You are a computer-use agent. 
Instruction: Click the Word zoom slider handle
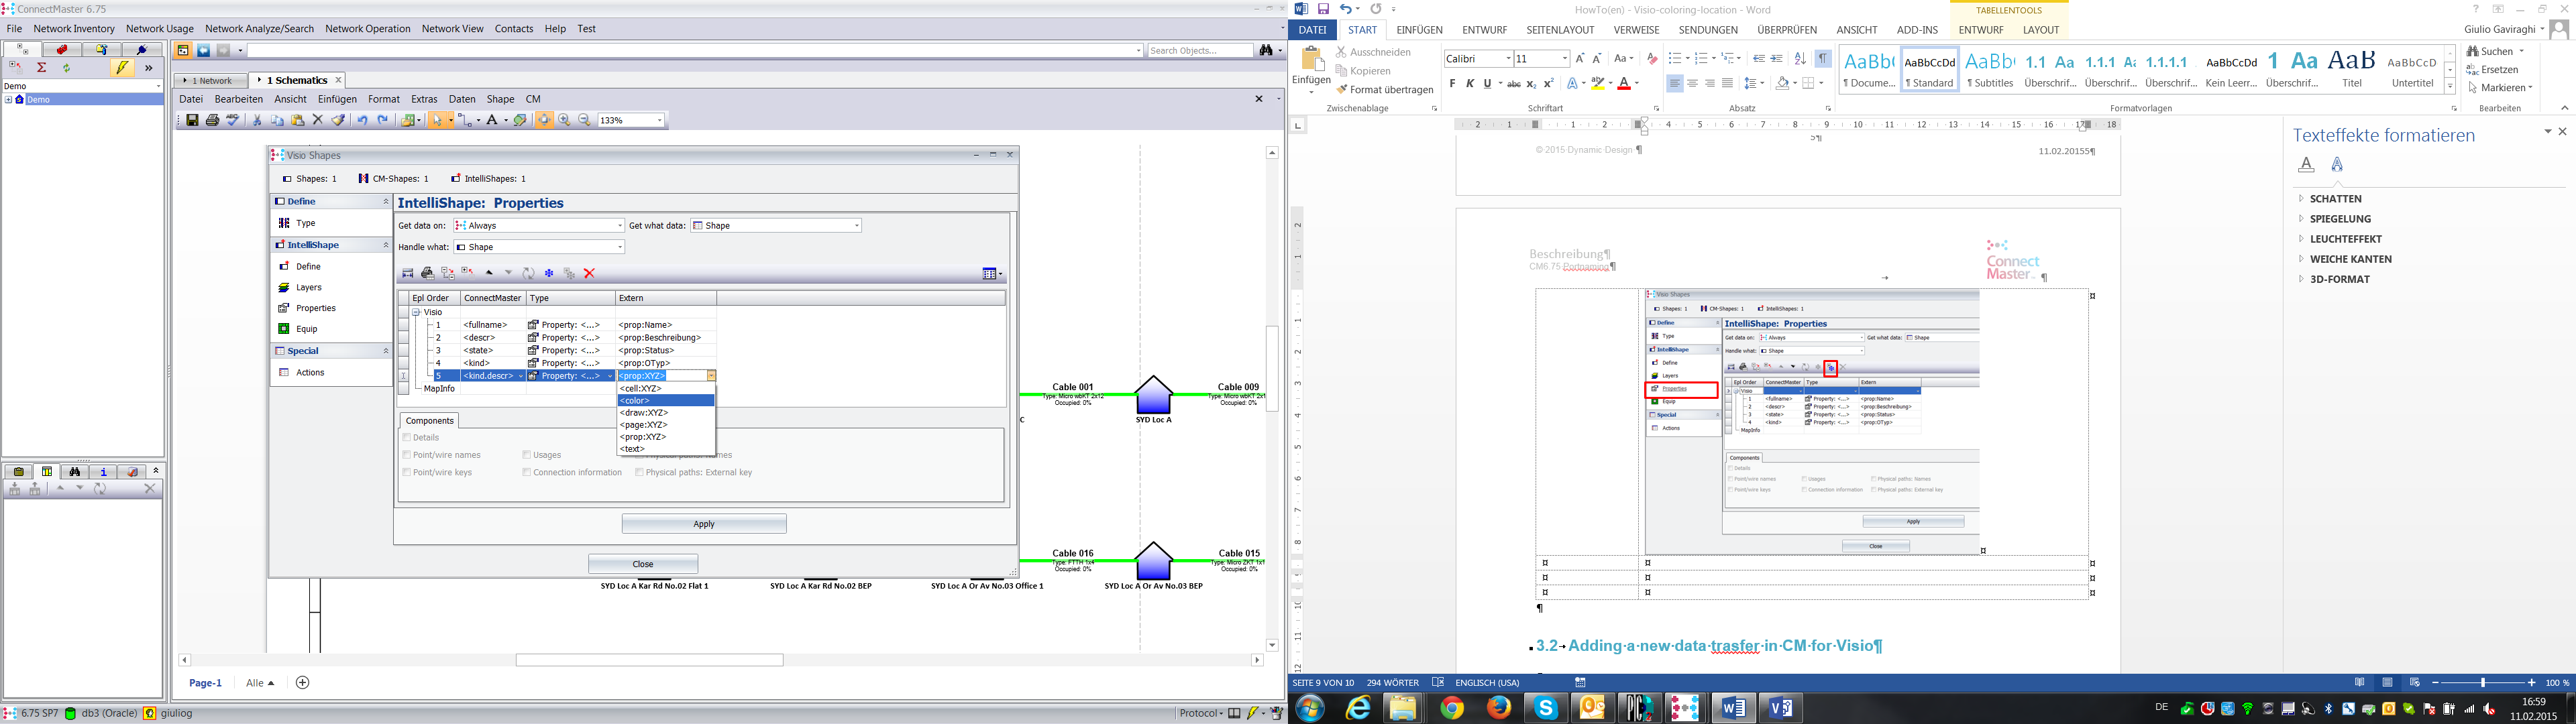[x=2483, y=683]
